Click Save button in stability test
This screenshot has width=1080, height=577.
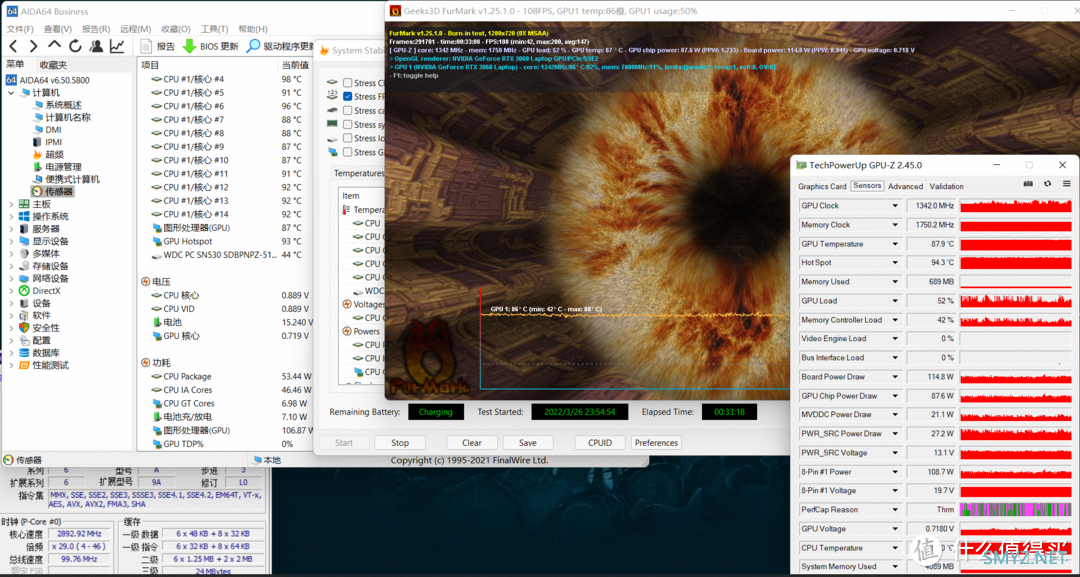point(528,443)
